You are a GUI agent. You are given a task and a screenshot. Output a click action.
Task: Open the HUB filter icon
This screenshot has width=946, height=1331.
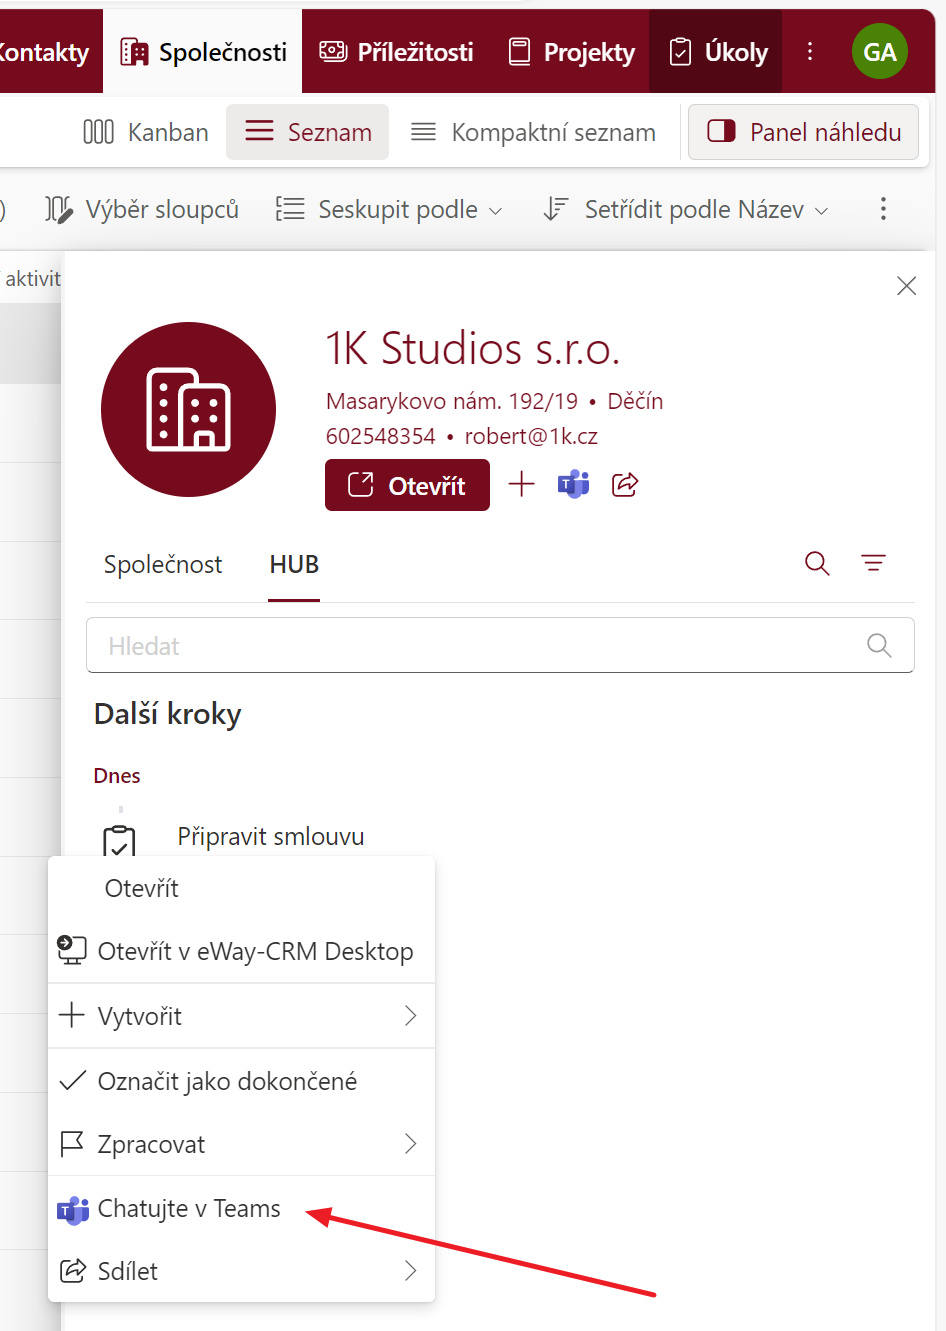click(873, 564)
